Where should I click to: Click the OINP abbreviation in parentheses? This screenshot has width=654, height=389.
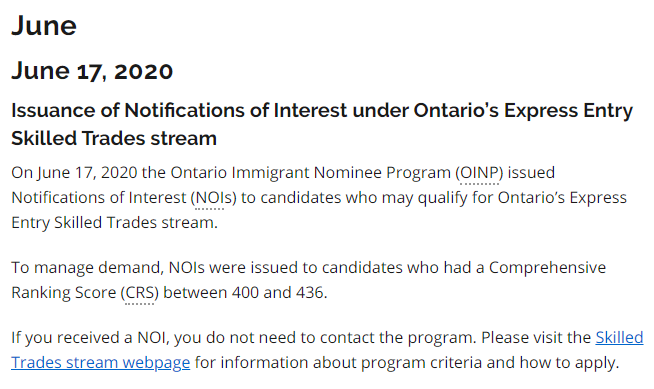tap(479, 173)
